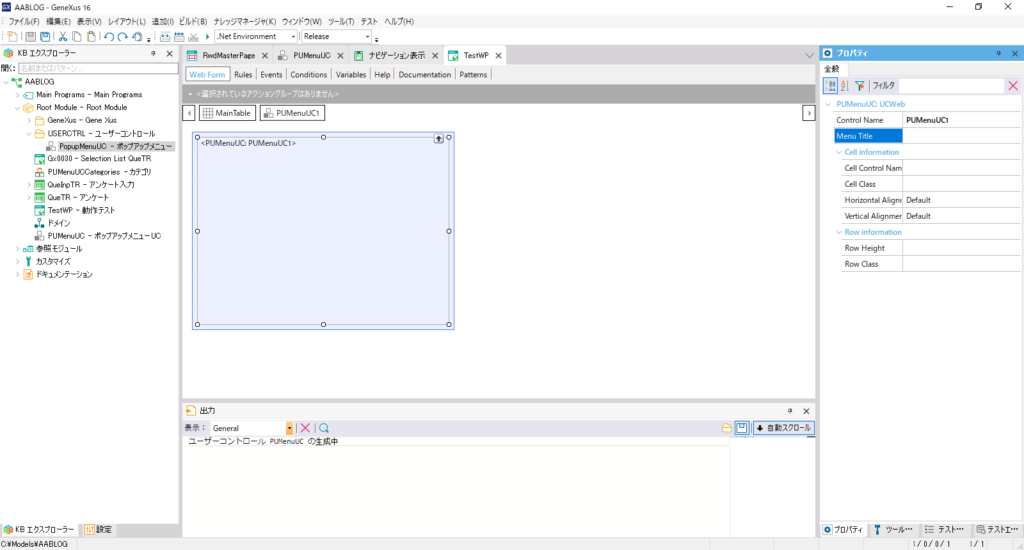This screenshot has width=1024, height=550.
Task: Click the properties filter funnel icon
Action: click(859, 86)
